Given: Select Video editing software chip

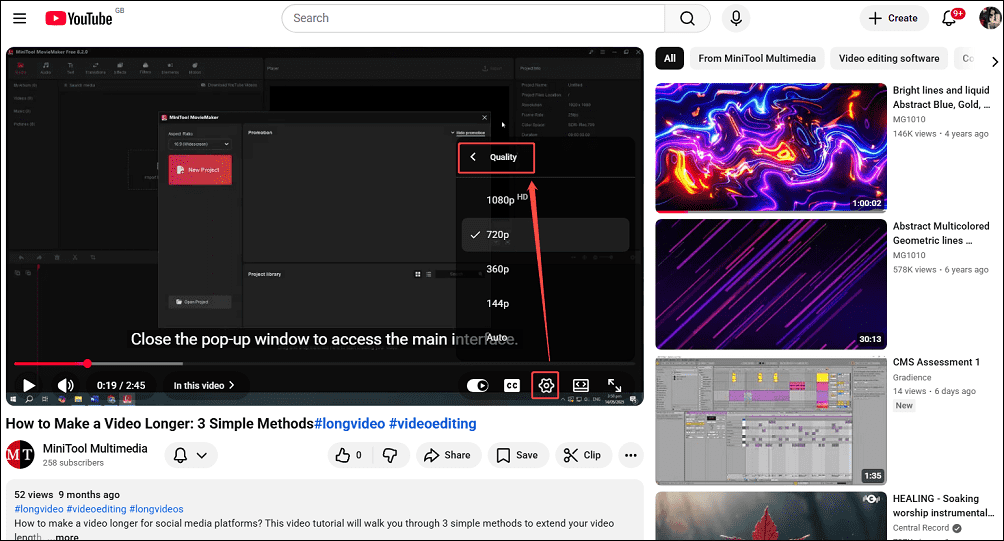Looking at the screenshot, I should 889,58.
